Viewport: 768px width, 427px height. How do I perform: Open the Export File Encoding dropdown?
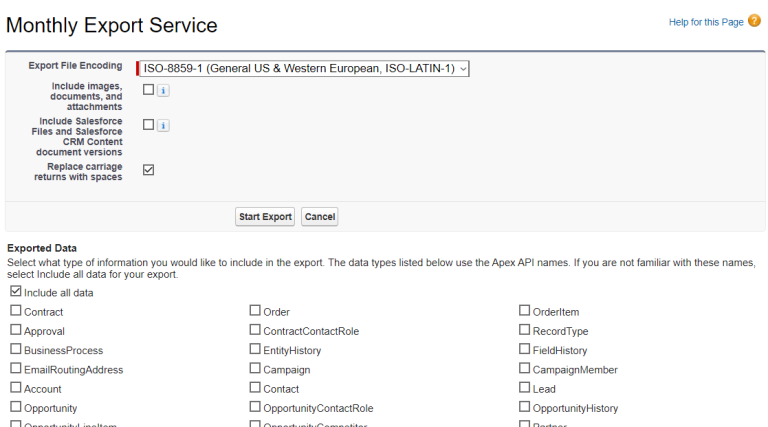pos(302,68)
